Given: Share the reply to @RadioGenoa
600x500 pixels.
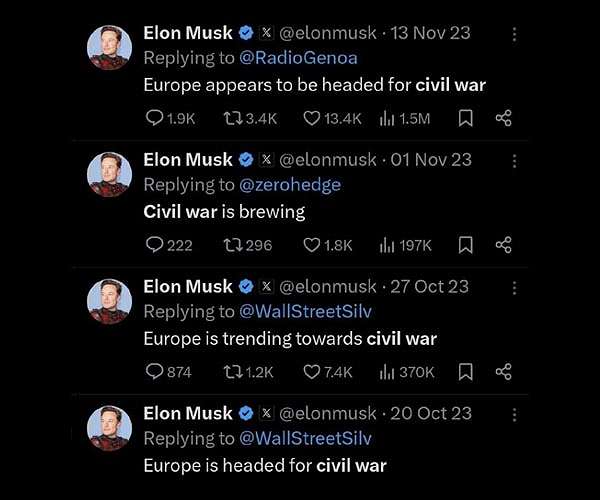Looking at the screenshot, I should pos(504,118).
